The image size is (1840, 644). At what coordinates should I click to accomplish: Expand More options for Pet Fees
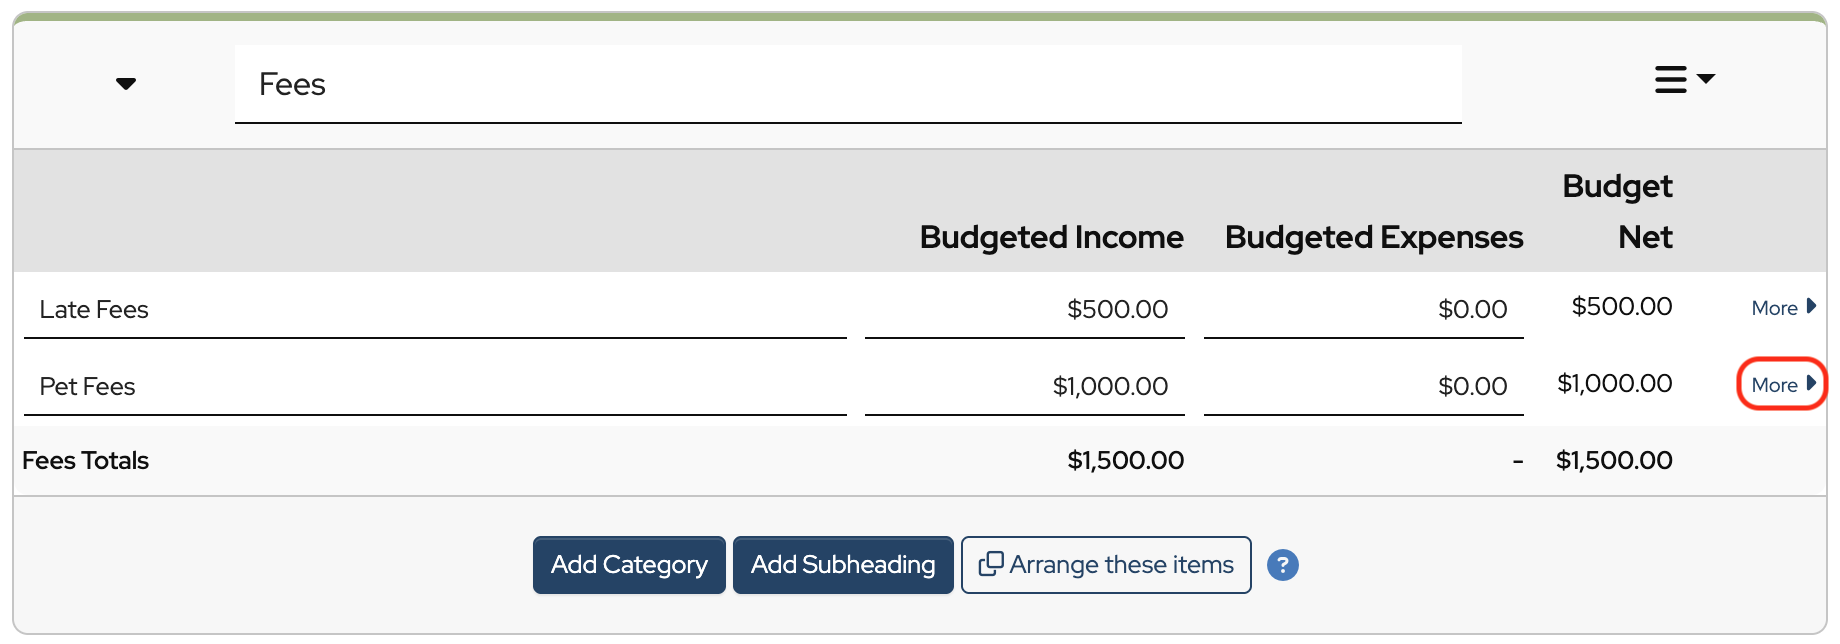click(1782, 385)
